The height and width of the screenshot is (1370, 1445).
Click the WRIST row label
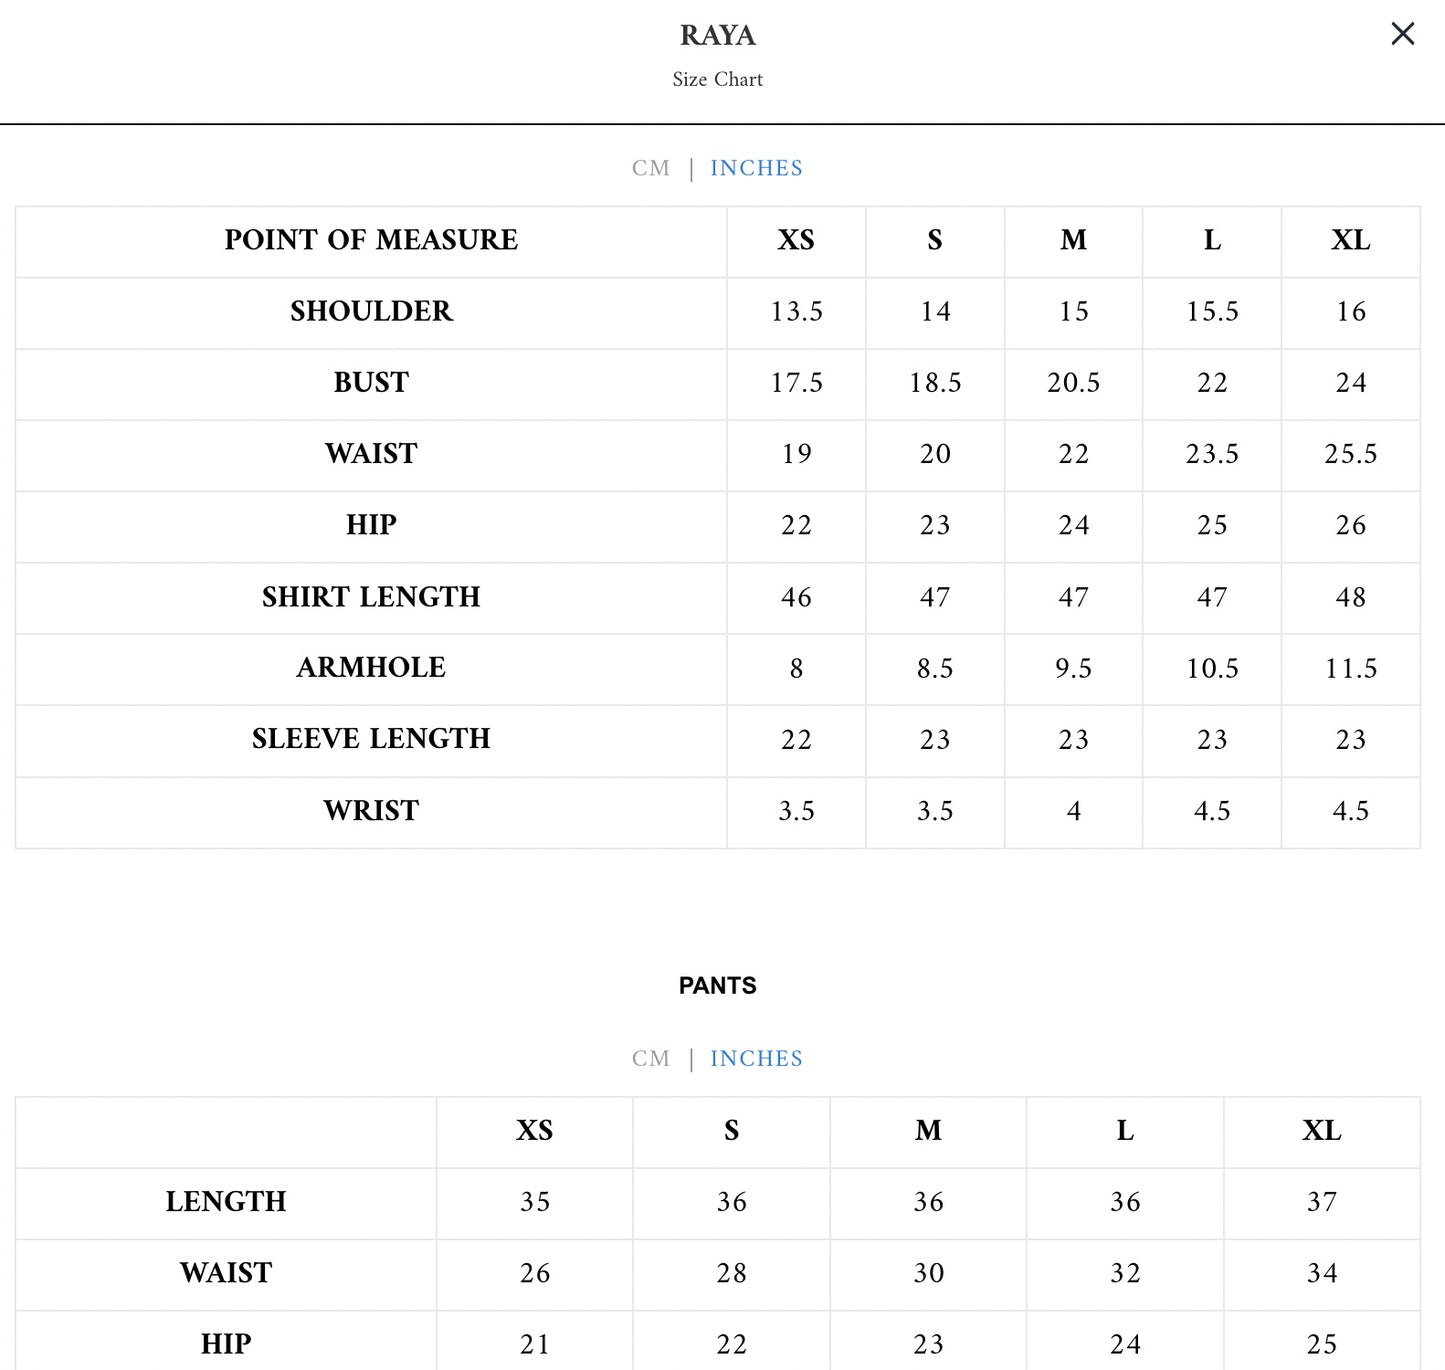point(371,810)
